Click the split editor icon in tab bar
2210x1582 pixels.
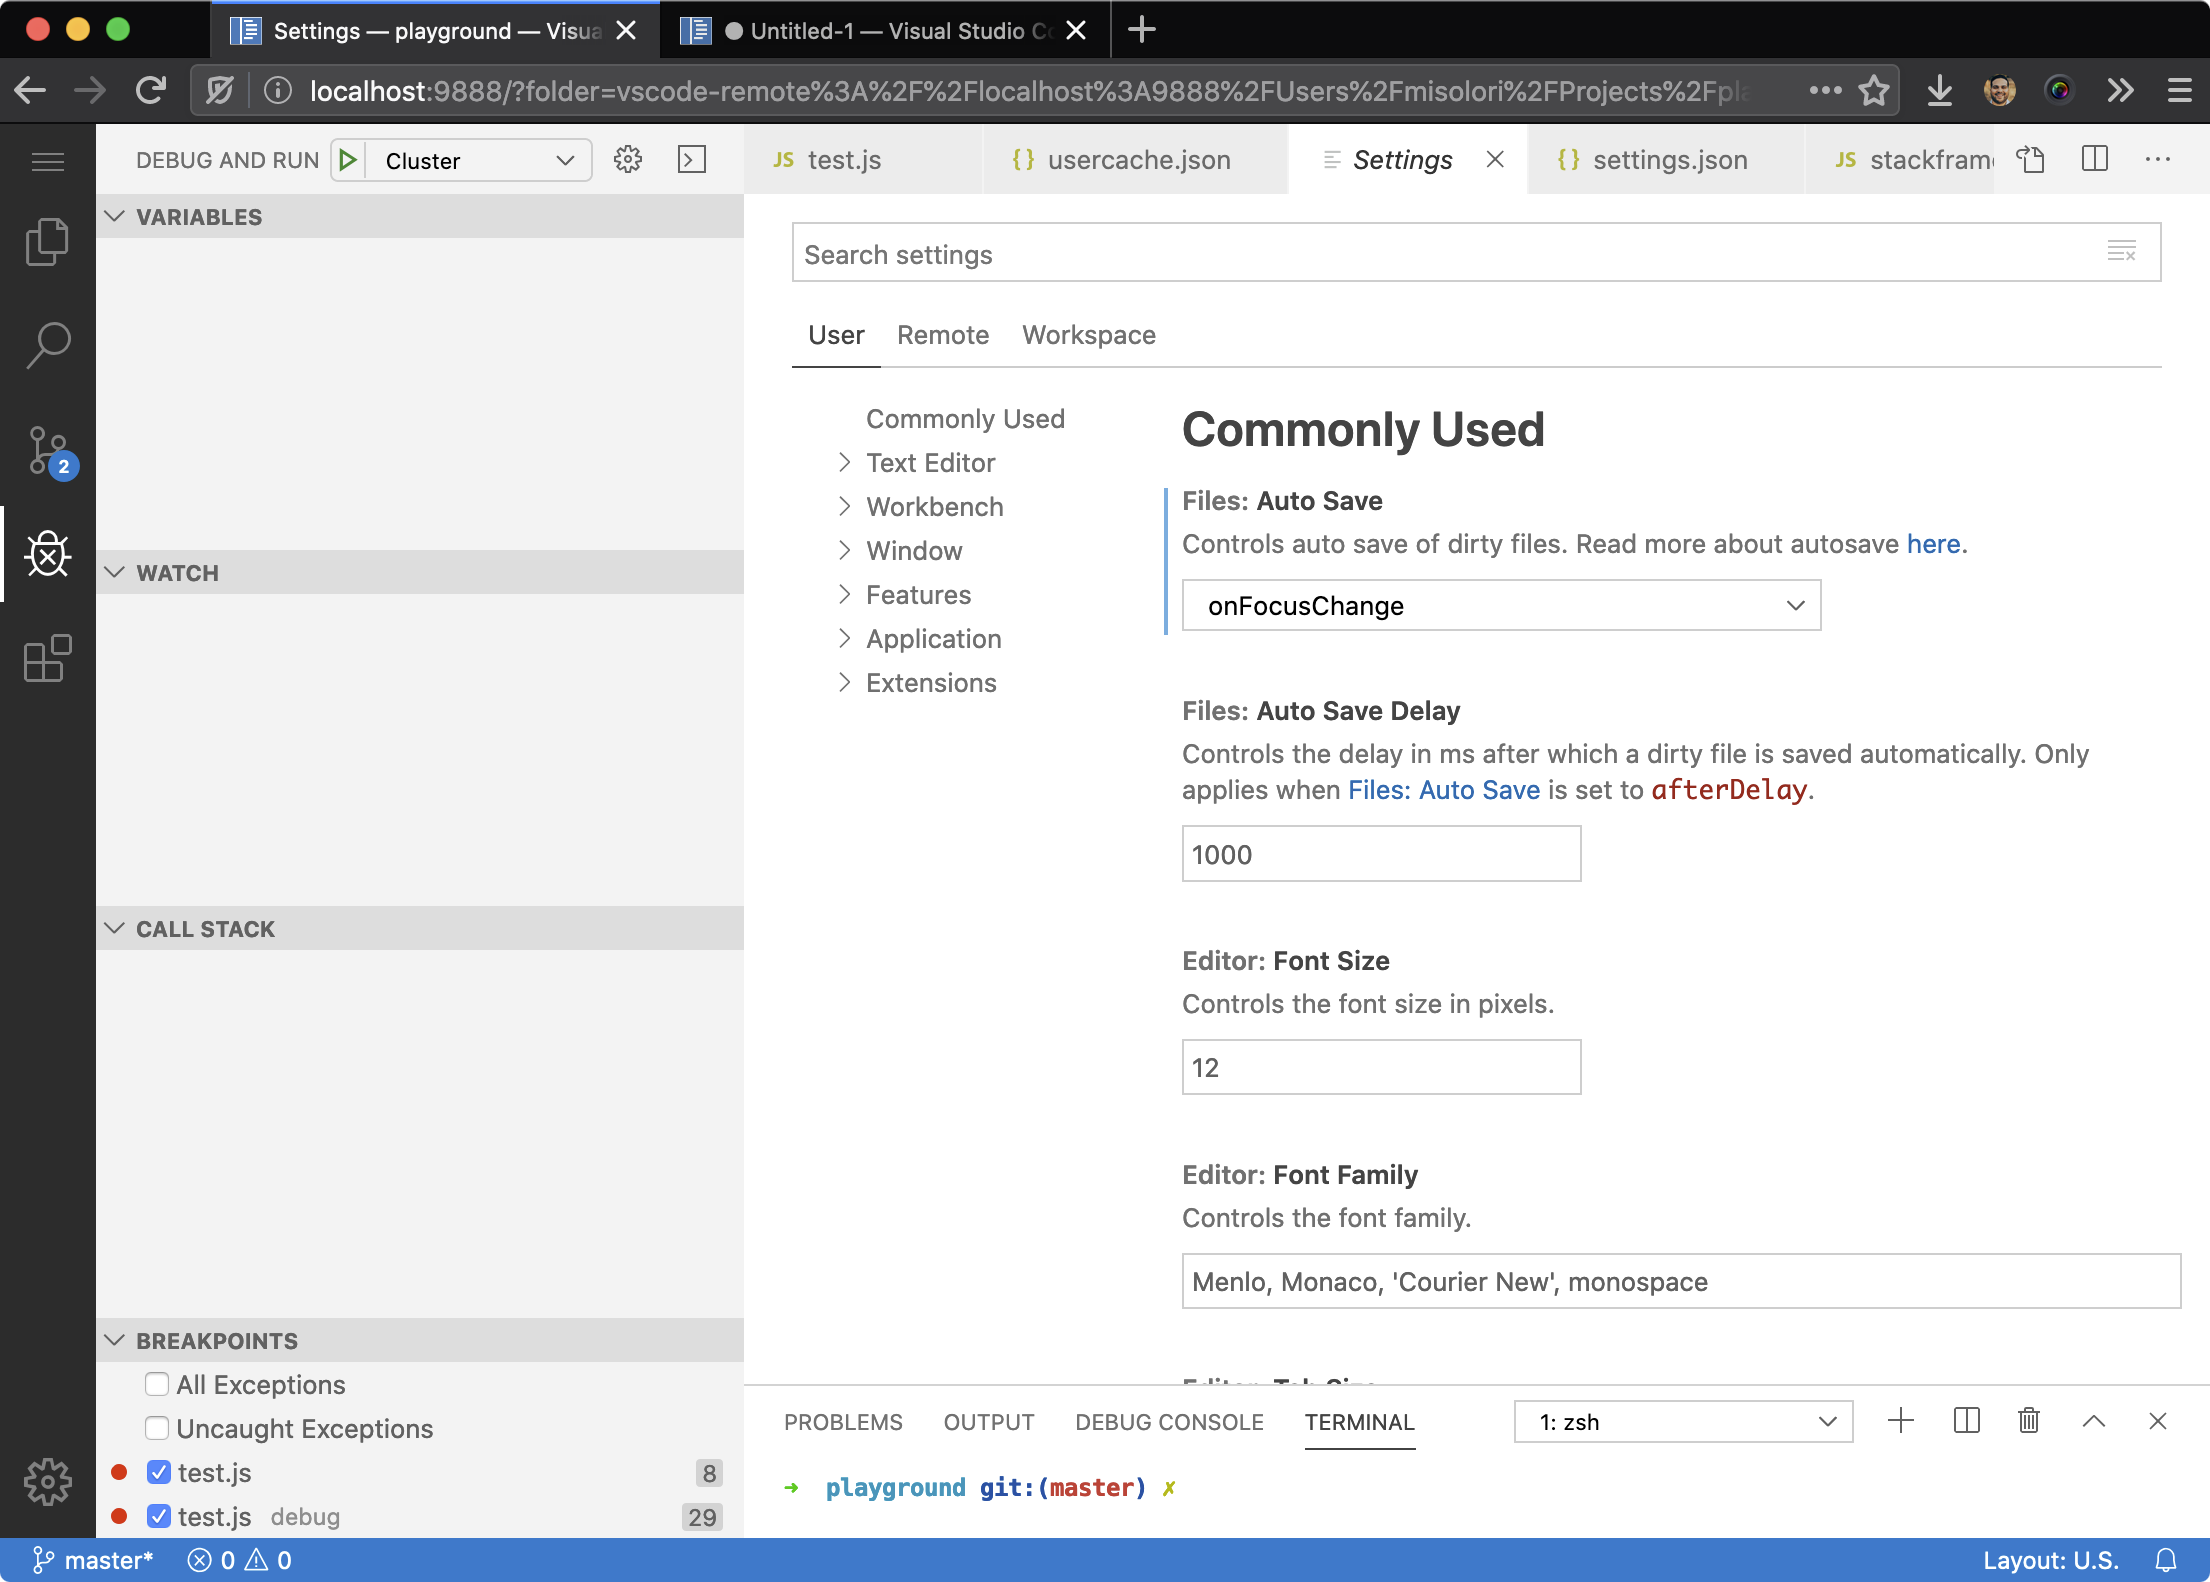(2094, 159)
